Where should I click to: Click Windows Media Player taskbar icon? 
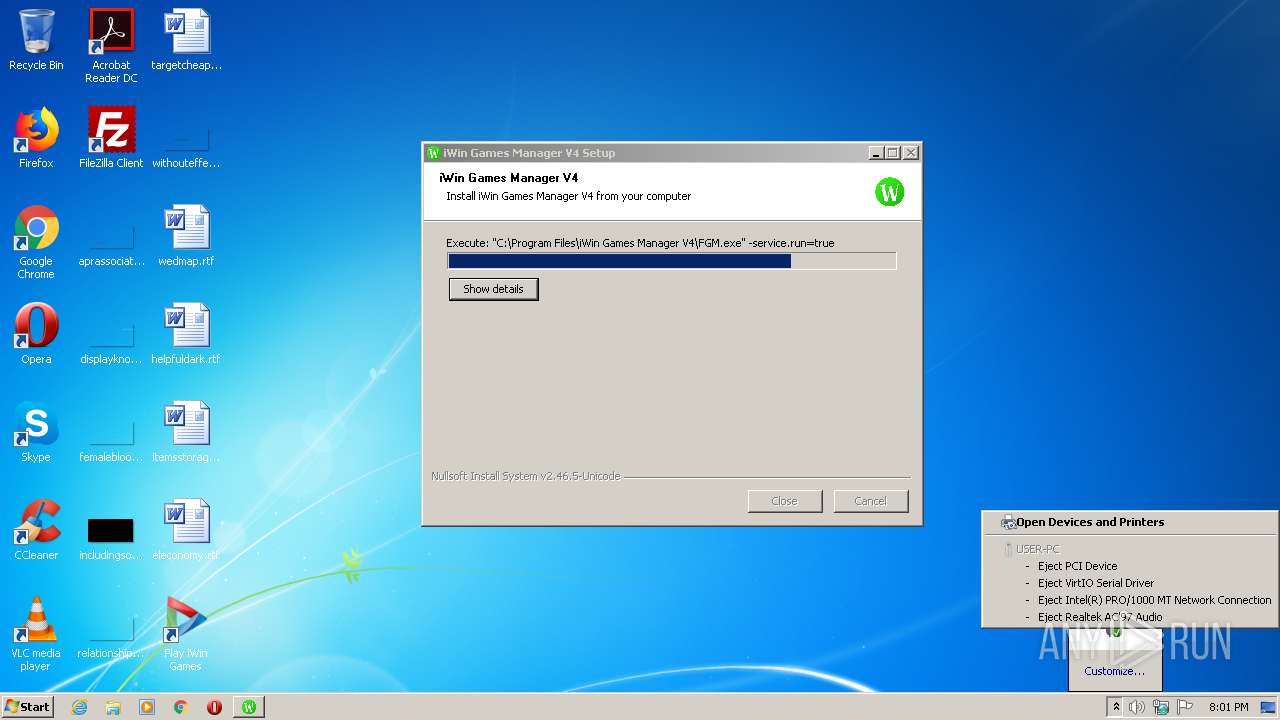click(x=147, y=707)
